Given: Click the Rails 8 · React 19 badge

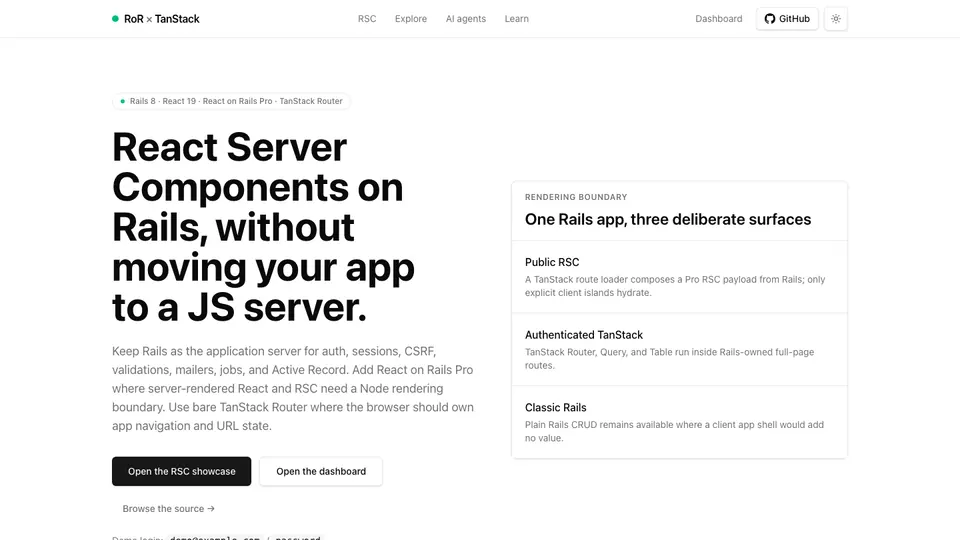Looking at the screenshot, I should pyautogui.click(x=231, y=101).
